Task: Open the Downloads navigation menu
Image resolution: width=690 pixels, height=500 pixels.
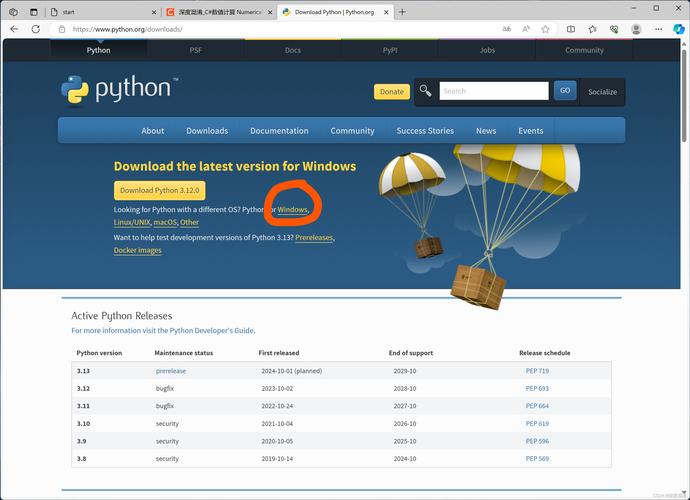Action: point(207,131)
